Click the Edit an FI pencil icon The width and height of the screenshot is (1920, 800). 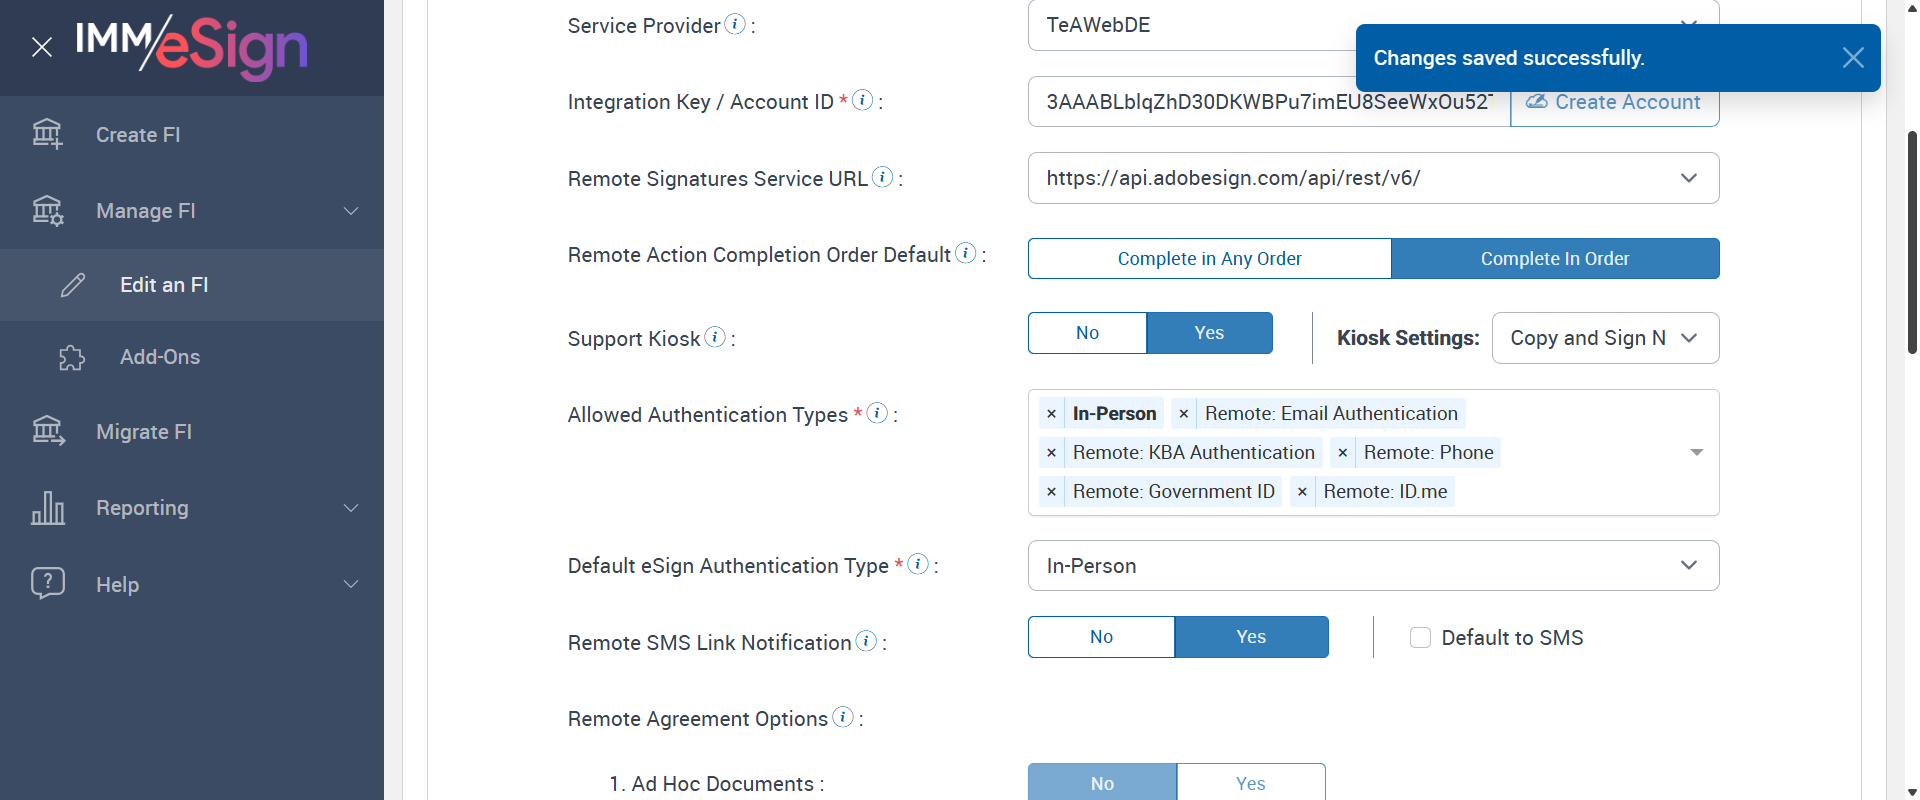pyautogui.click(x=73, y=285)
